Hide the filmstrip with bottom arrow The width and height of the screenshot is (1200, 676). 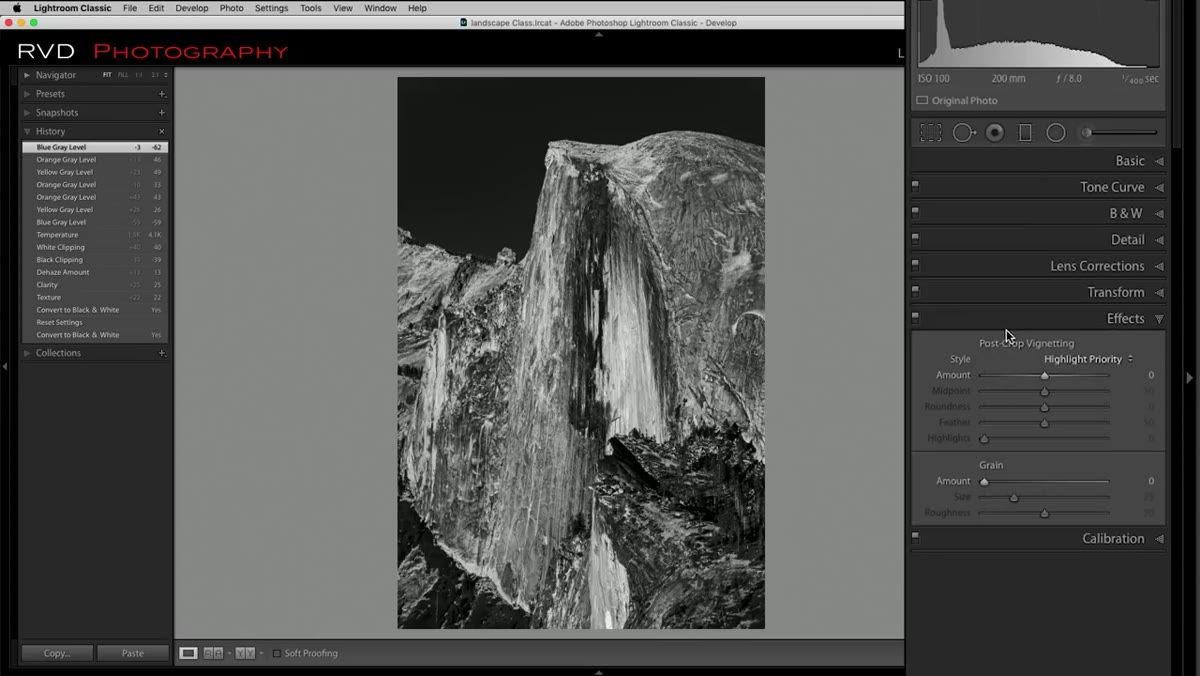point(599,672)
